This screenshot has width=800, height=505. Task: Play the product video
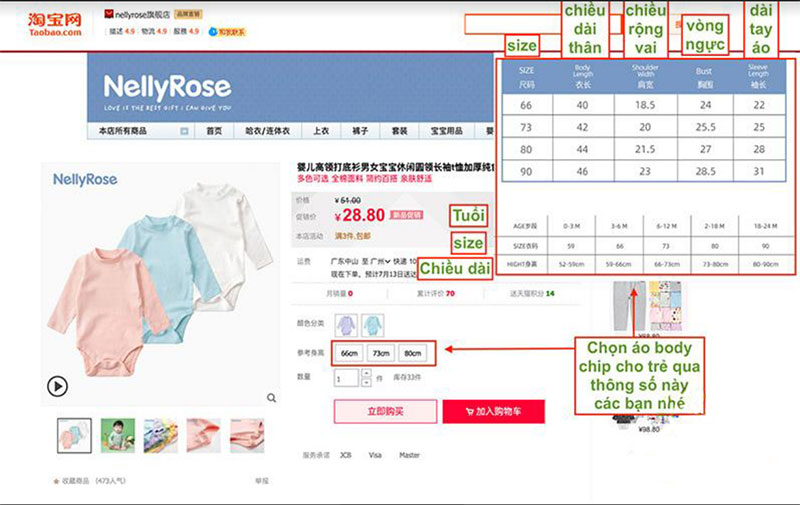[x=58, y=386]
